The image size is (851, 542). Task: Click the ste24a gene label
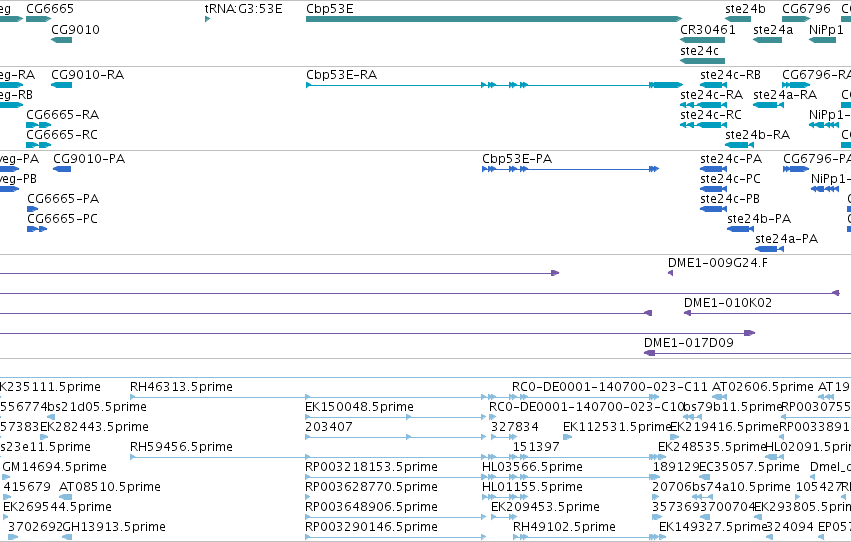click(x=773, y=29)
